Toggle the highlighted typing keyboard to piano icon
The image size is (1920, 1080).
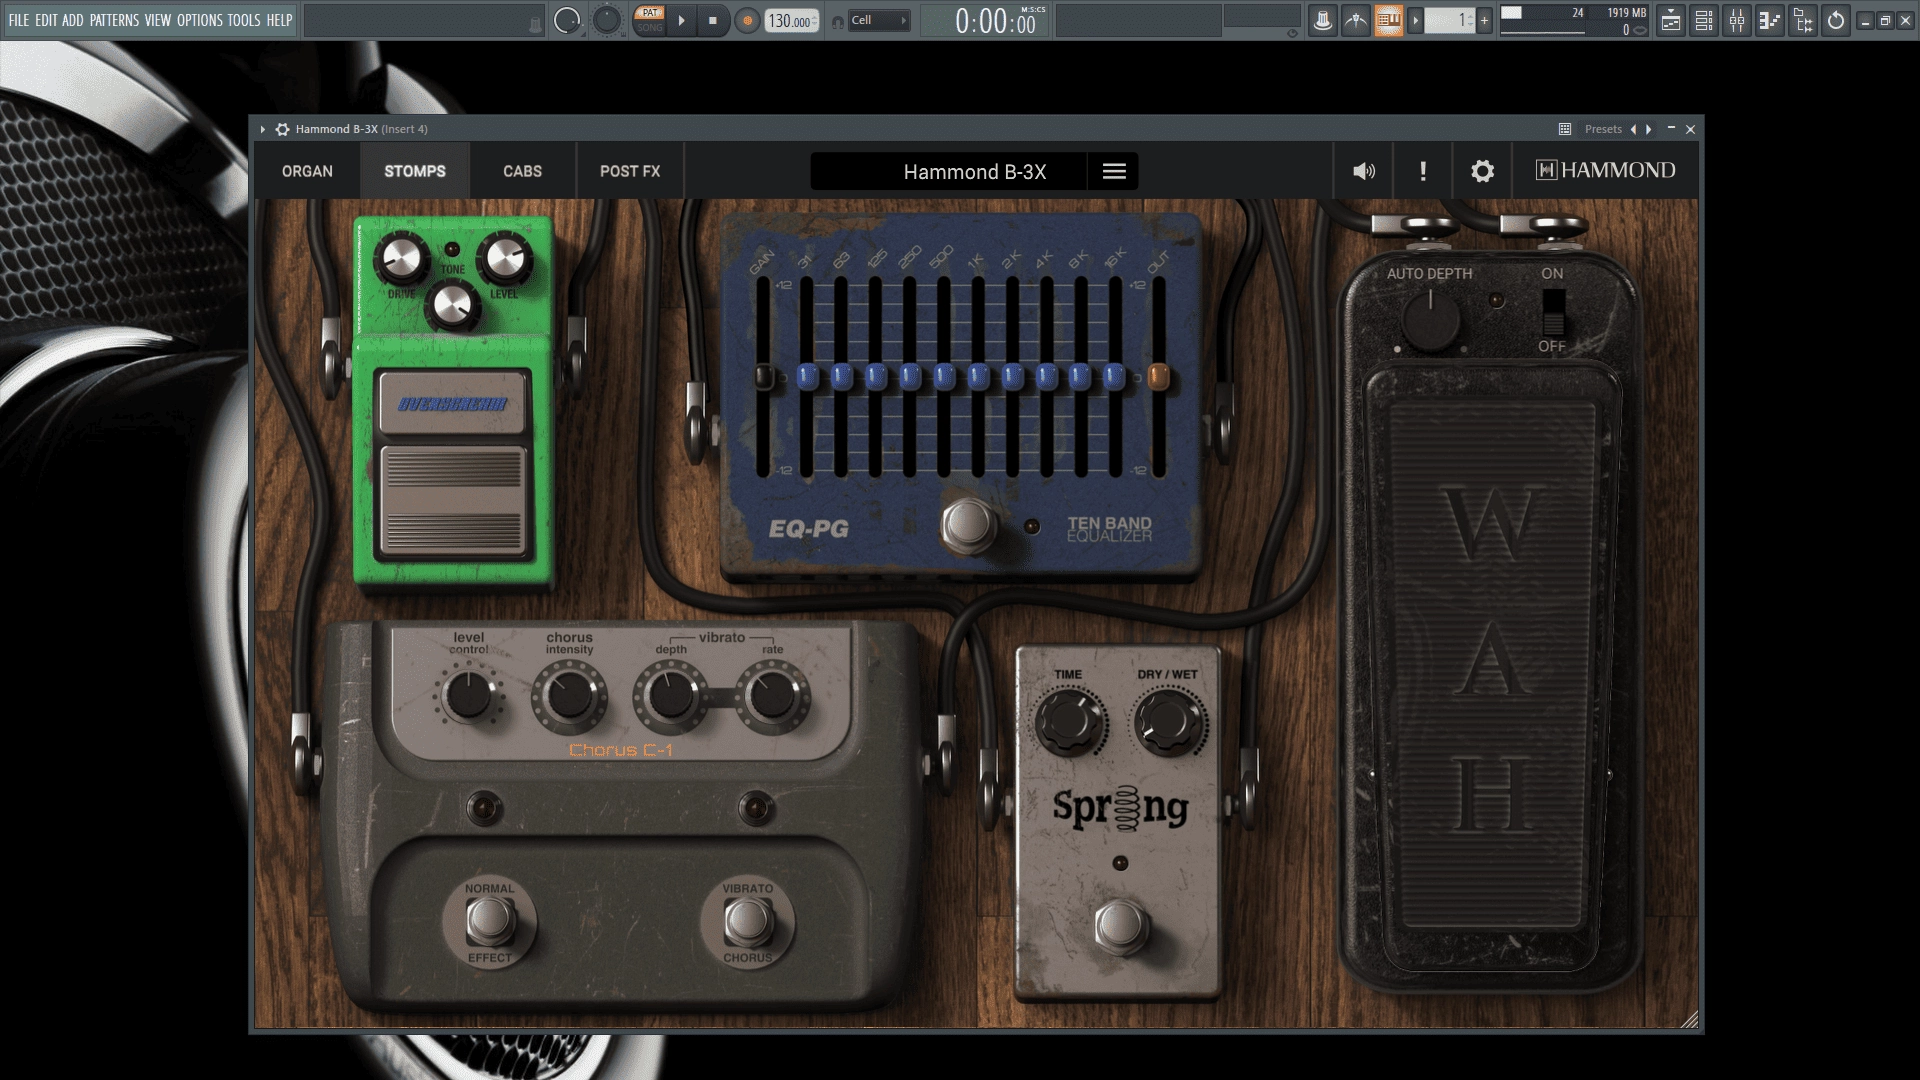tap(1388, 20)
